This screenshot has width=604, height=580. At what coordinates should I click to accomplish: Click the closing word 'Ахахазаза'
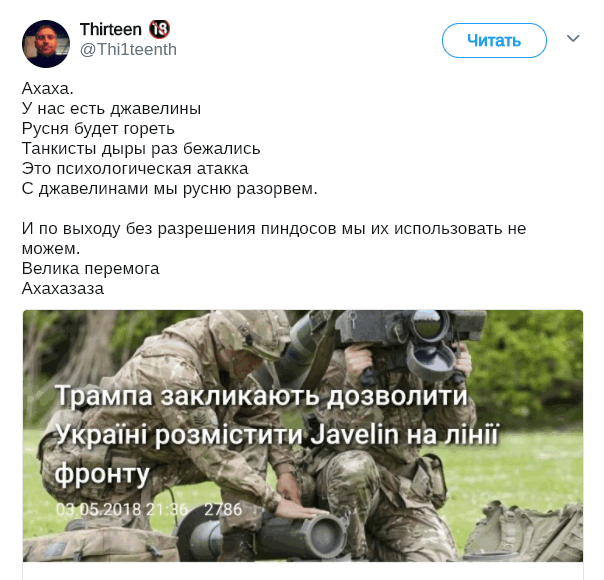[63, 288]
